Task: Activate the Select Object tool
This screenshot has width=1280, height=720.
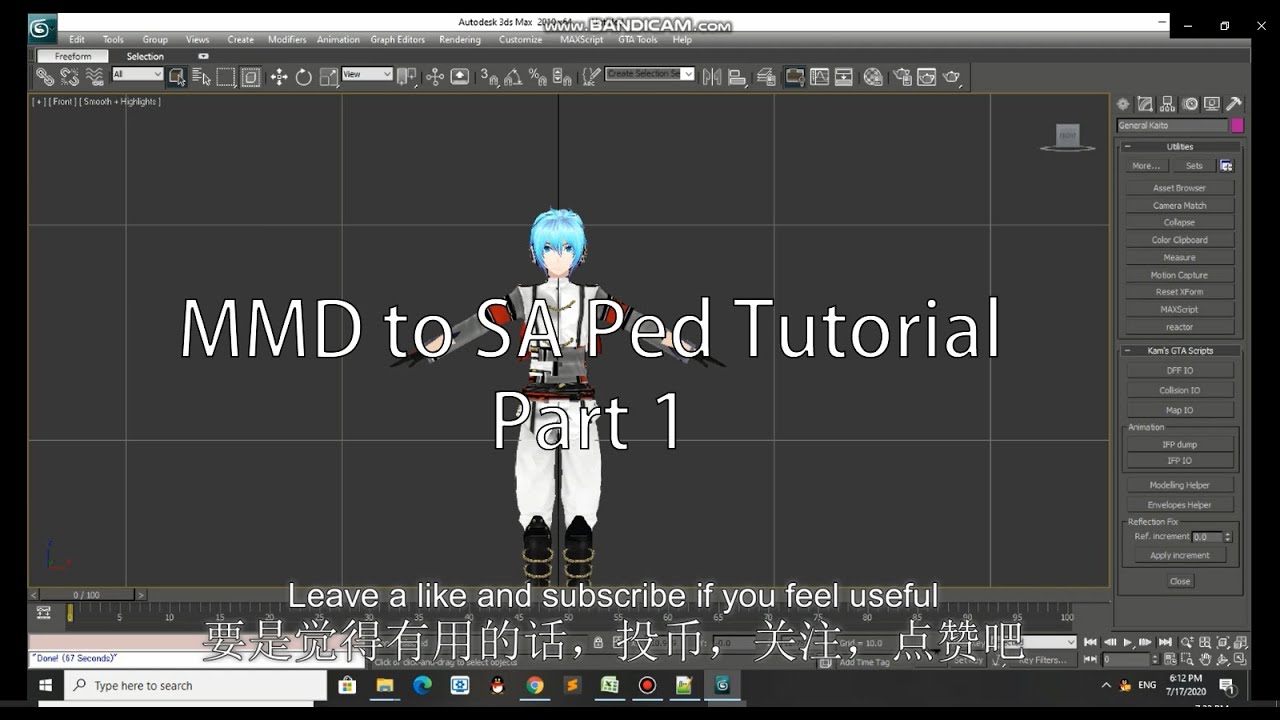Action: coord(177,76)
